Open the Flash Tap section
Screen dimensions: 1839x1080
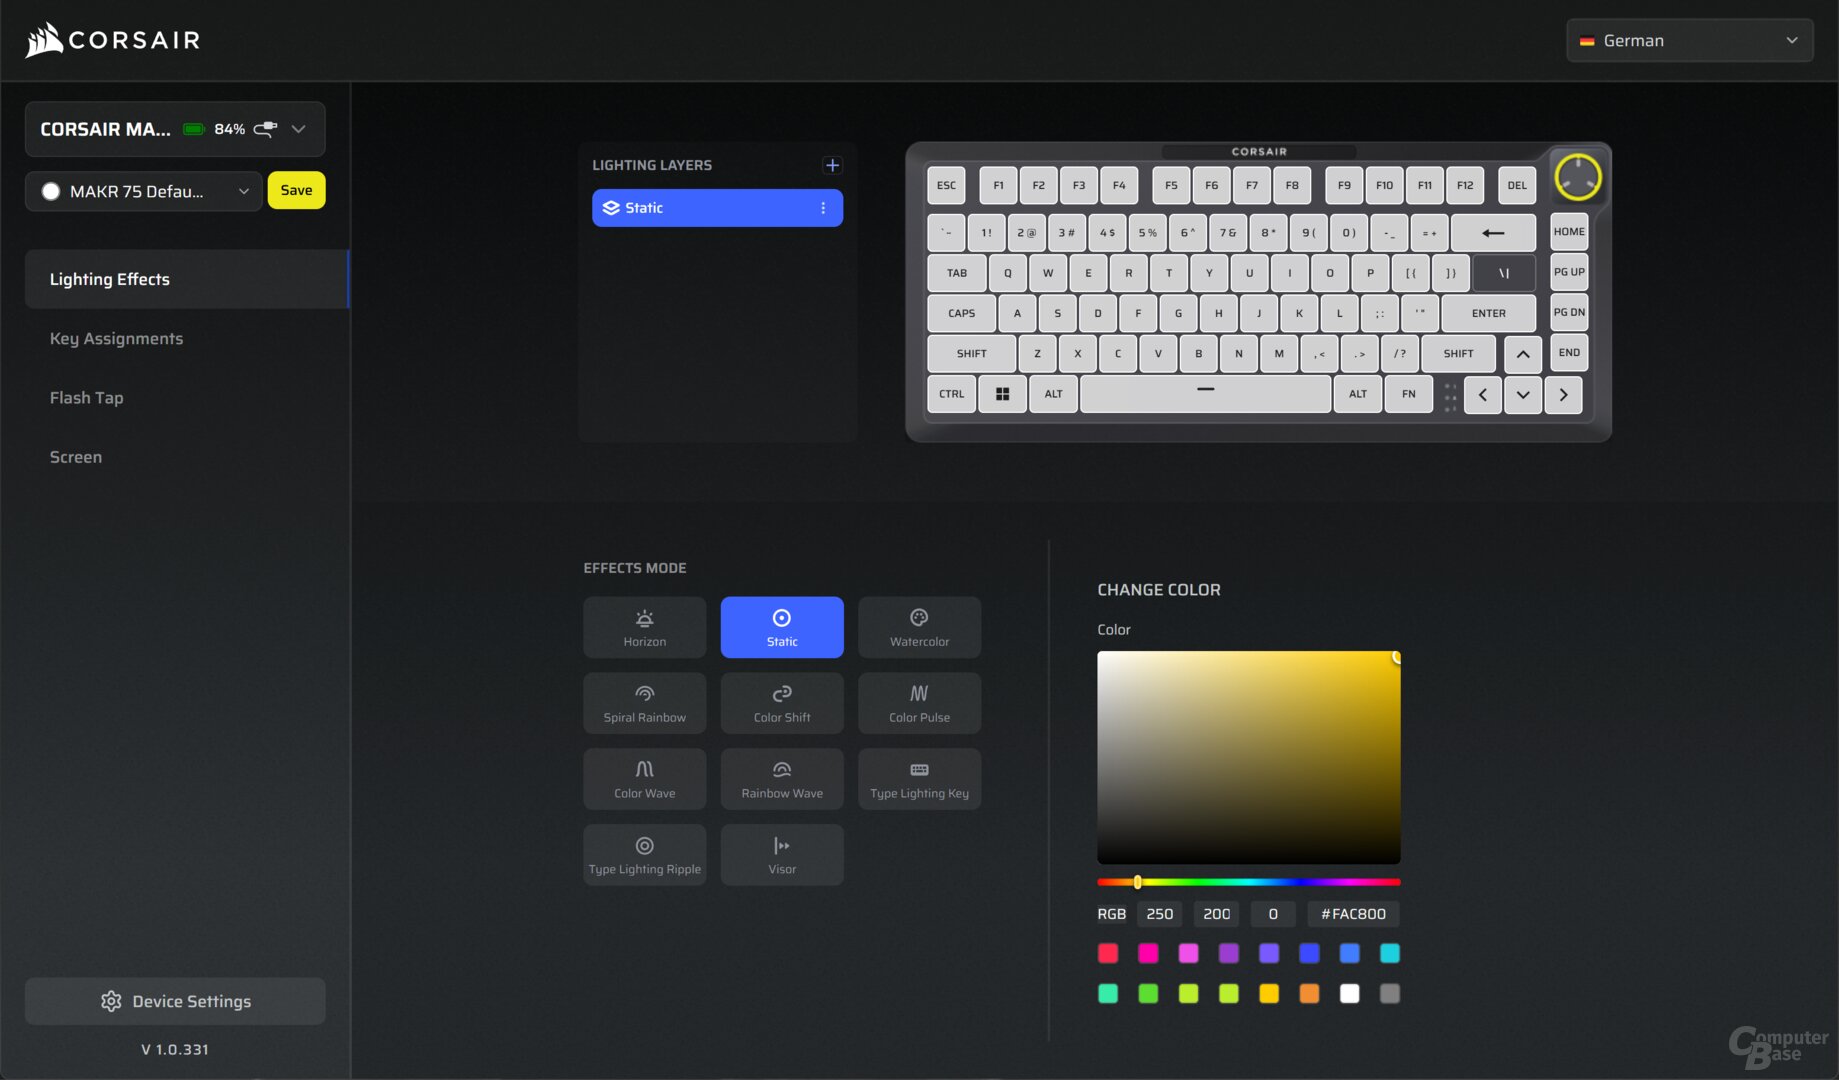(86, 397)
